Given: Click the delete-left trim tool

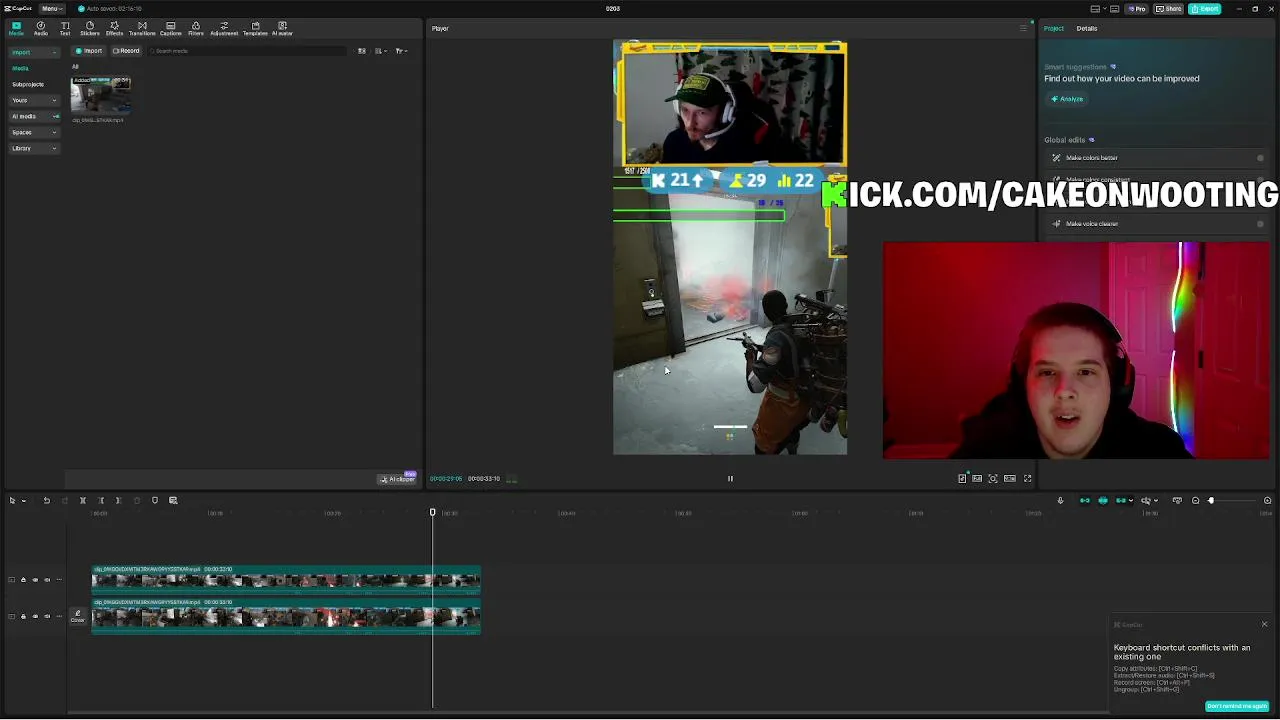Looking at the screenshot, I should tap(101, 500).
